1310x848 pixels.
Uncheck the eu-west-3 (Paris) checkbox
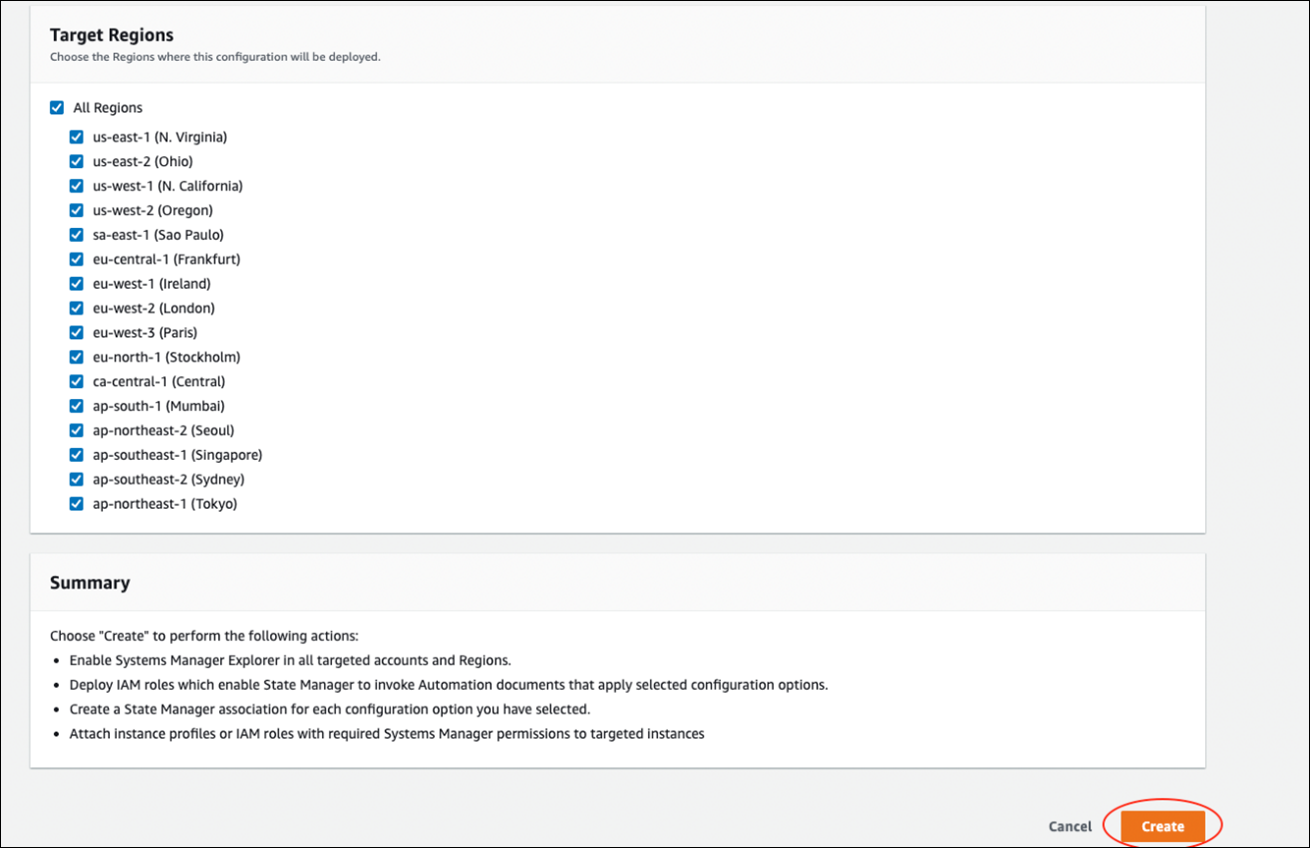tap(76, 333)
